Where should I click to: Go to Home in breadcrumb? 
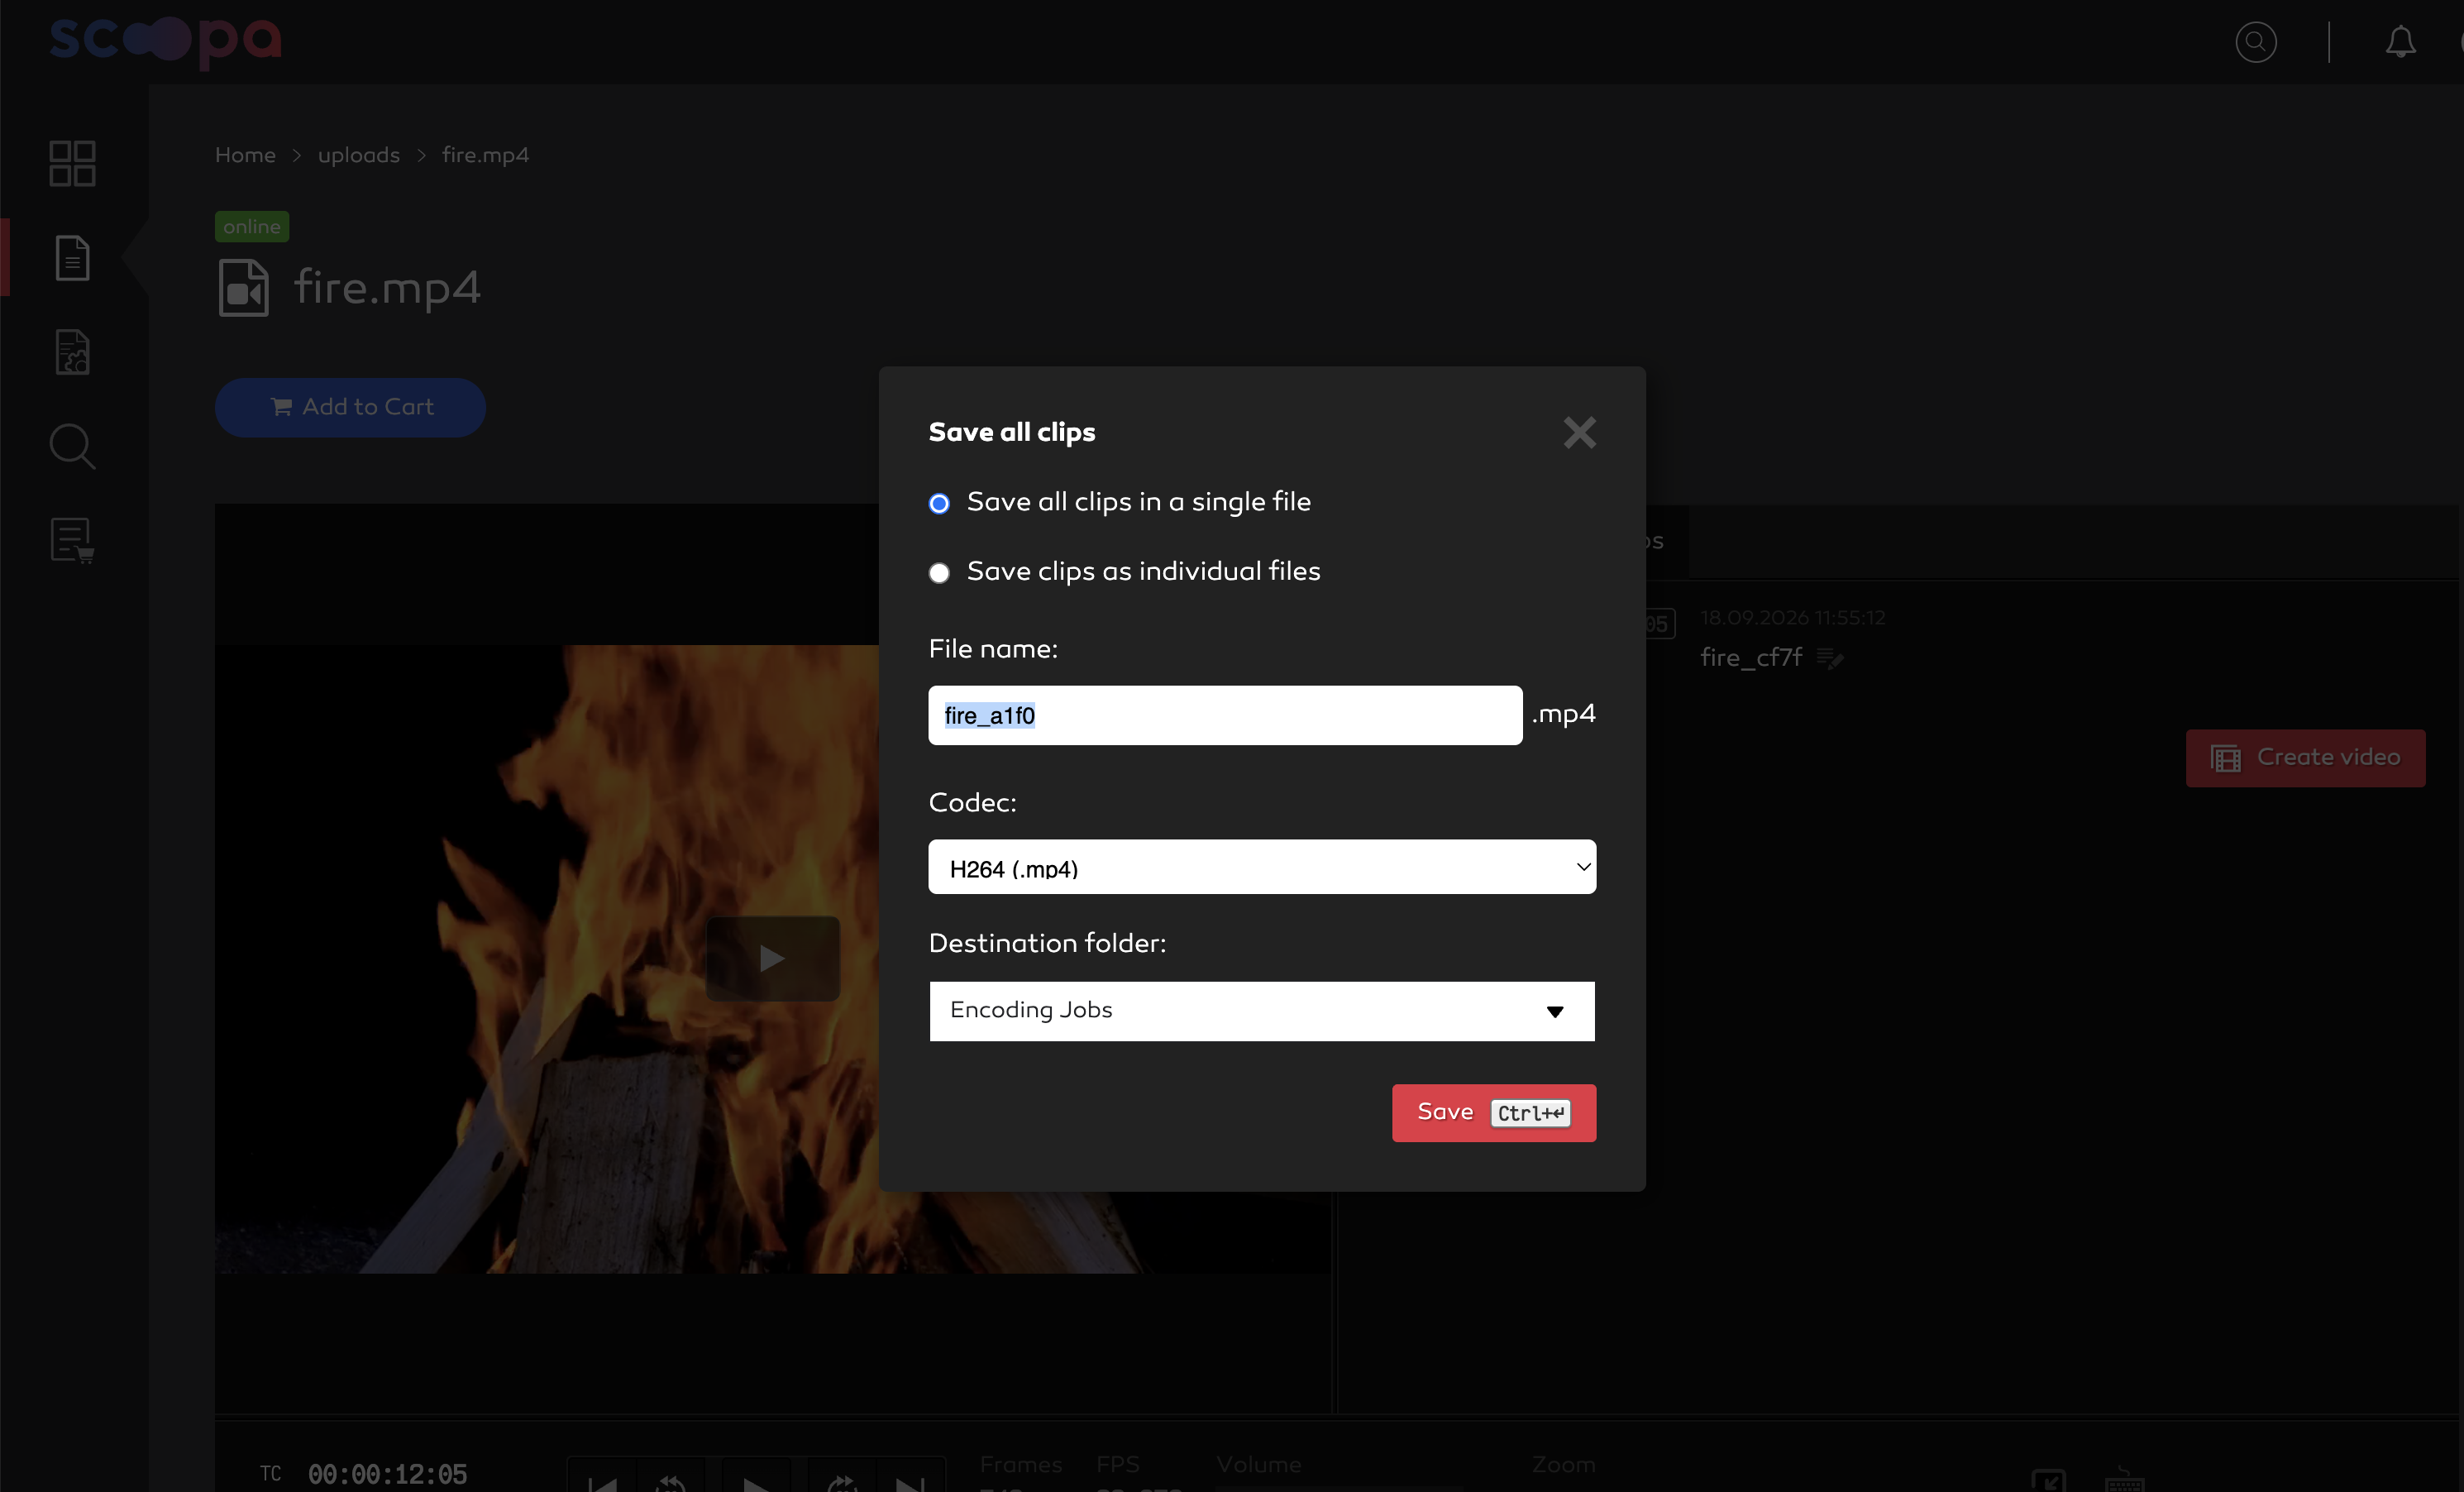[245, 155]
